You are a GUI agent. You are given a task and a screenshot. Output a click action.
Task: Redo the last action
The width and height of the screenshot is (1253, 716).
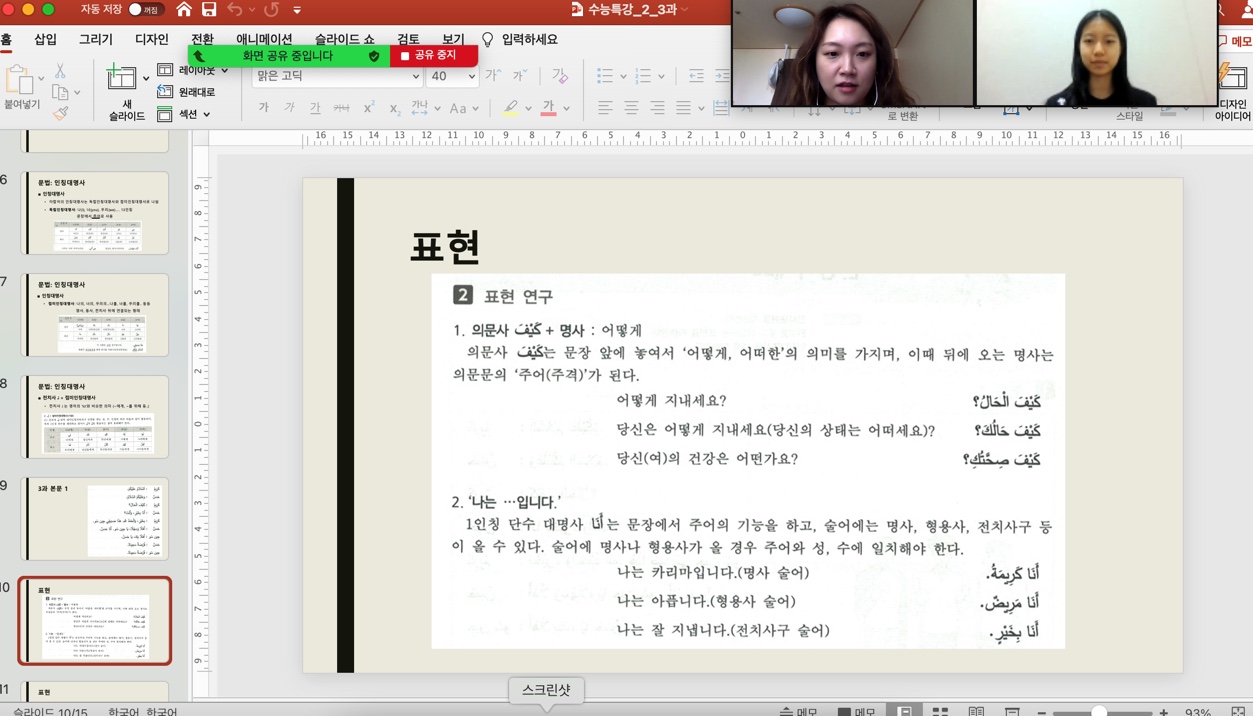271,10
